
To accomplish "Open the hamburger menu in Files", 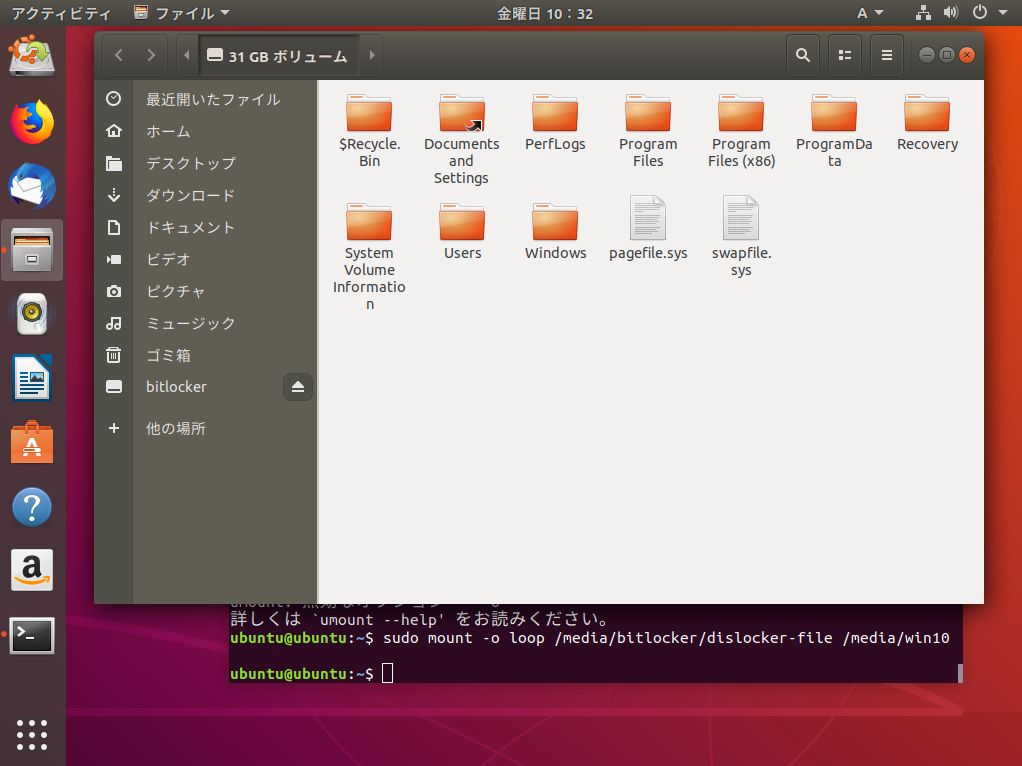I will pyautogui.click(x=886, y=55).
